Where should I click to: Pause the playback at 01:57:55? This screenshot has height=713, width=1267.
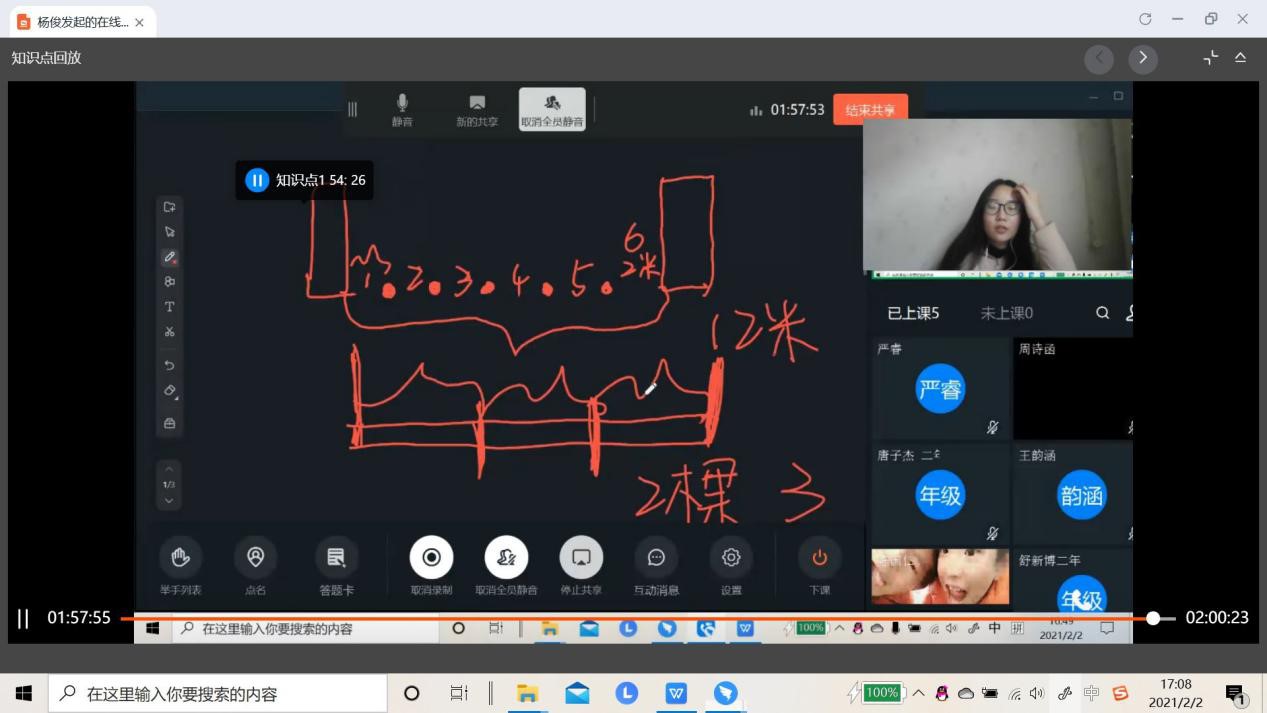22,619
